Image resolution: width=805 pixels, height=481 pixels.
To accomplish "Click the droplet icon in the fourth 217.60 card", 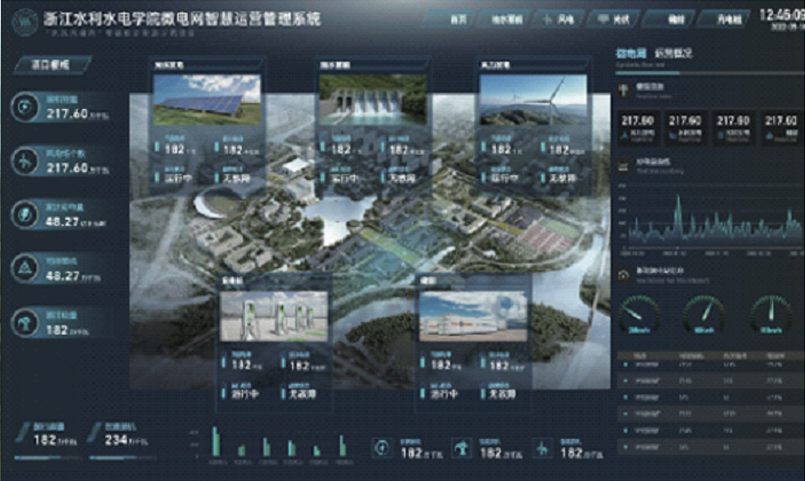I will click(x=769, y=136).
